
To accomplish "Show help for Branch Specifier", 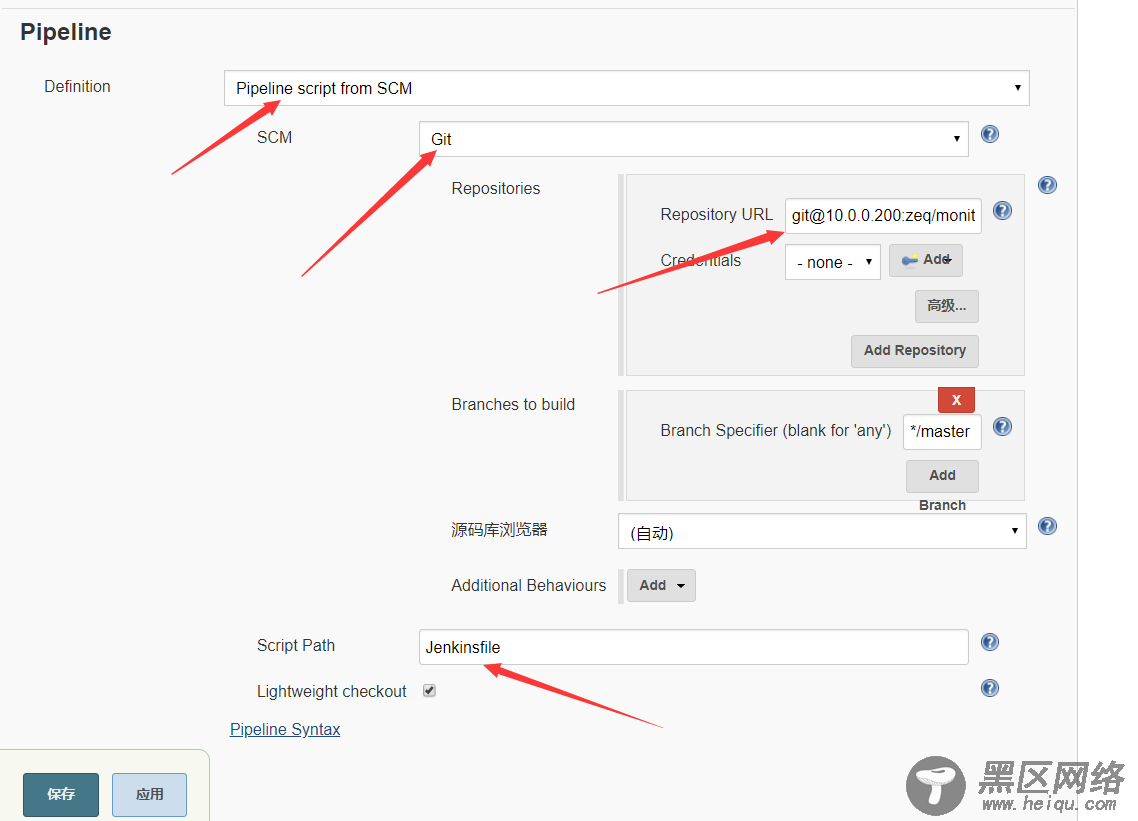I will pyautogui.click(x=1002, y=426).
